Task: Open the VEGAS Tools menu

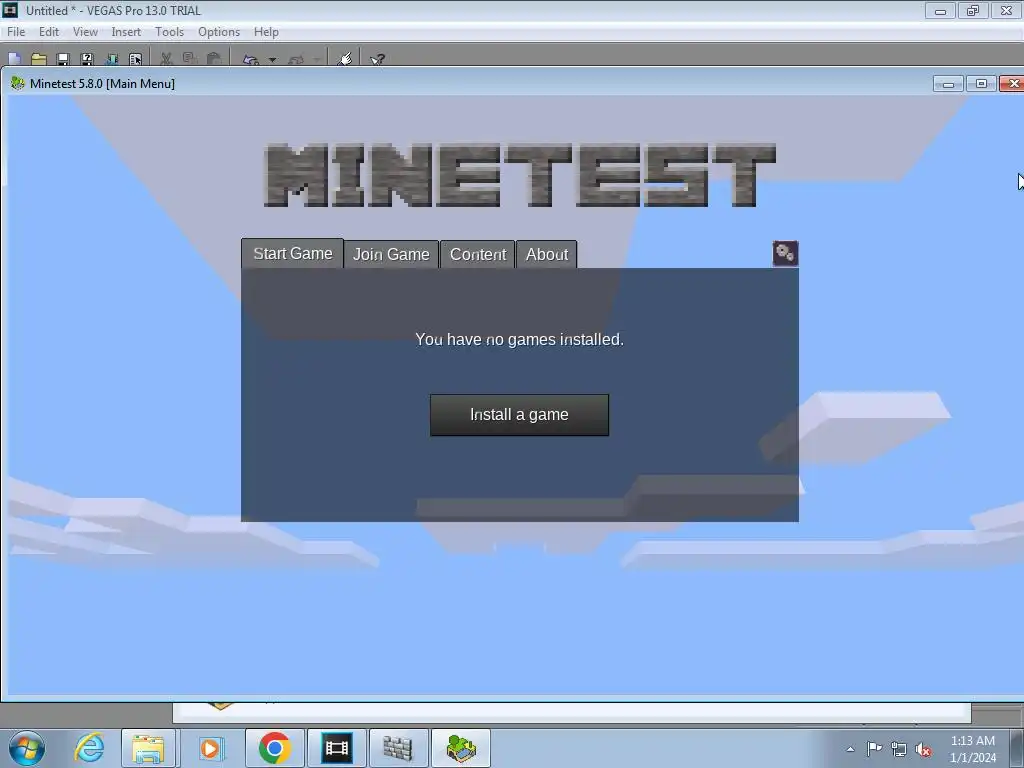Action: (x=169, y=31)
